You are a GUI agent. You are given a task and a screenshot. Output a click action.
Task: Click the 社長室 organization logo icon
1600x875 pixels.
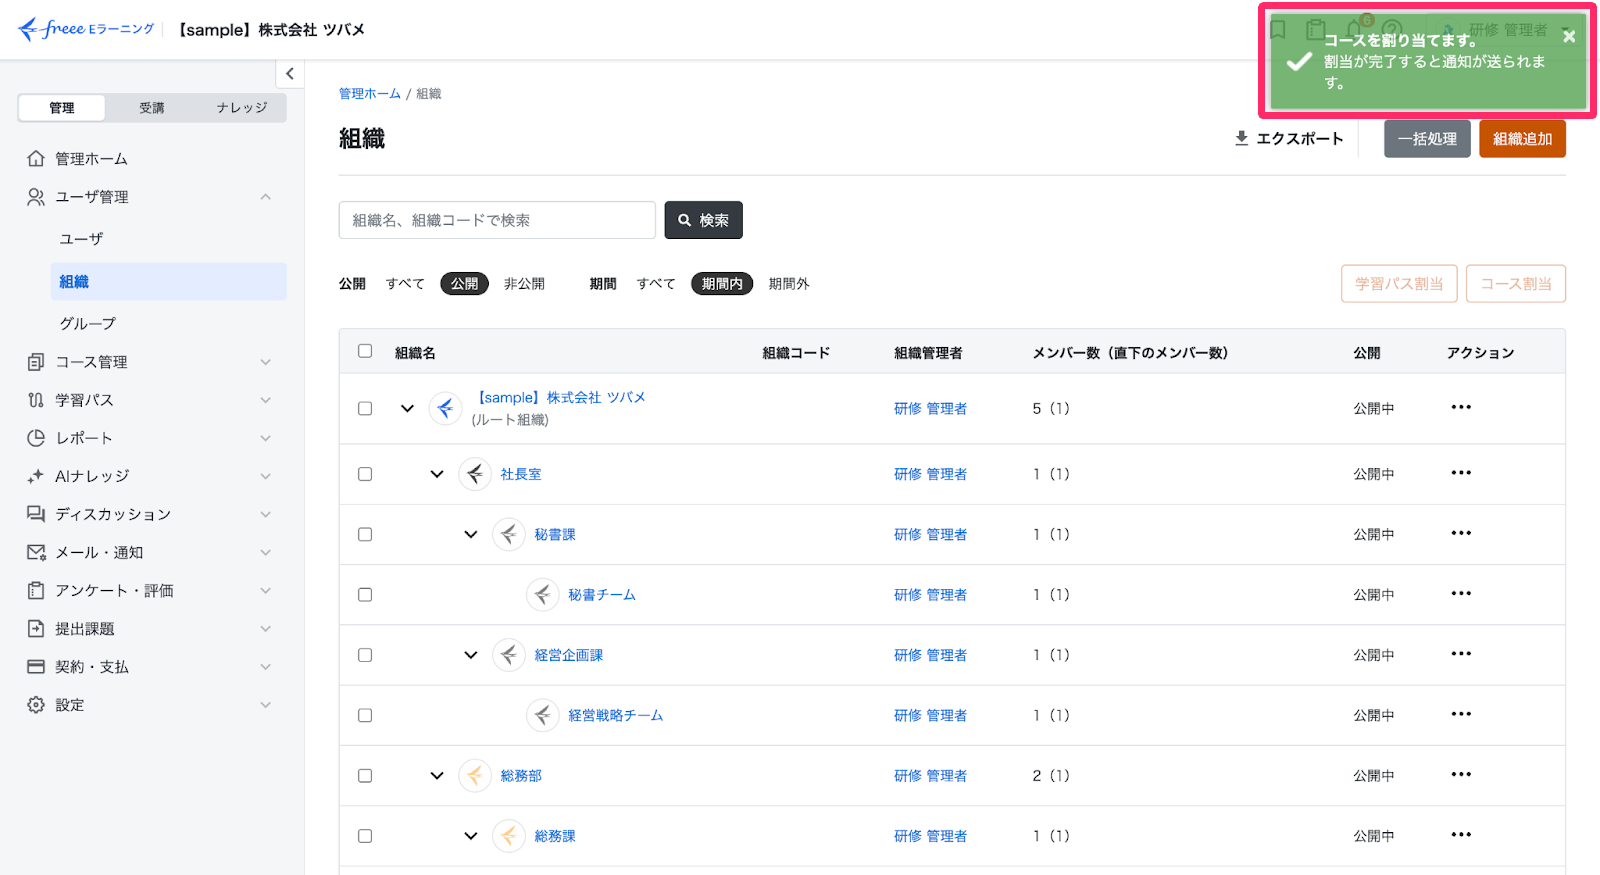(x=475, y=474)
